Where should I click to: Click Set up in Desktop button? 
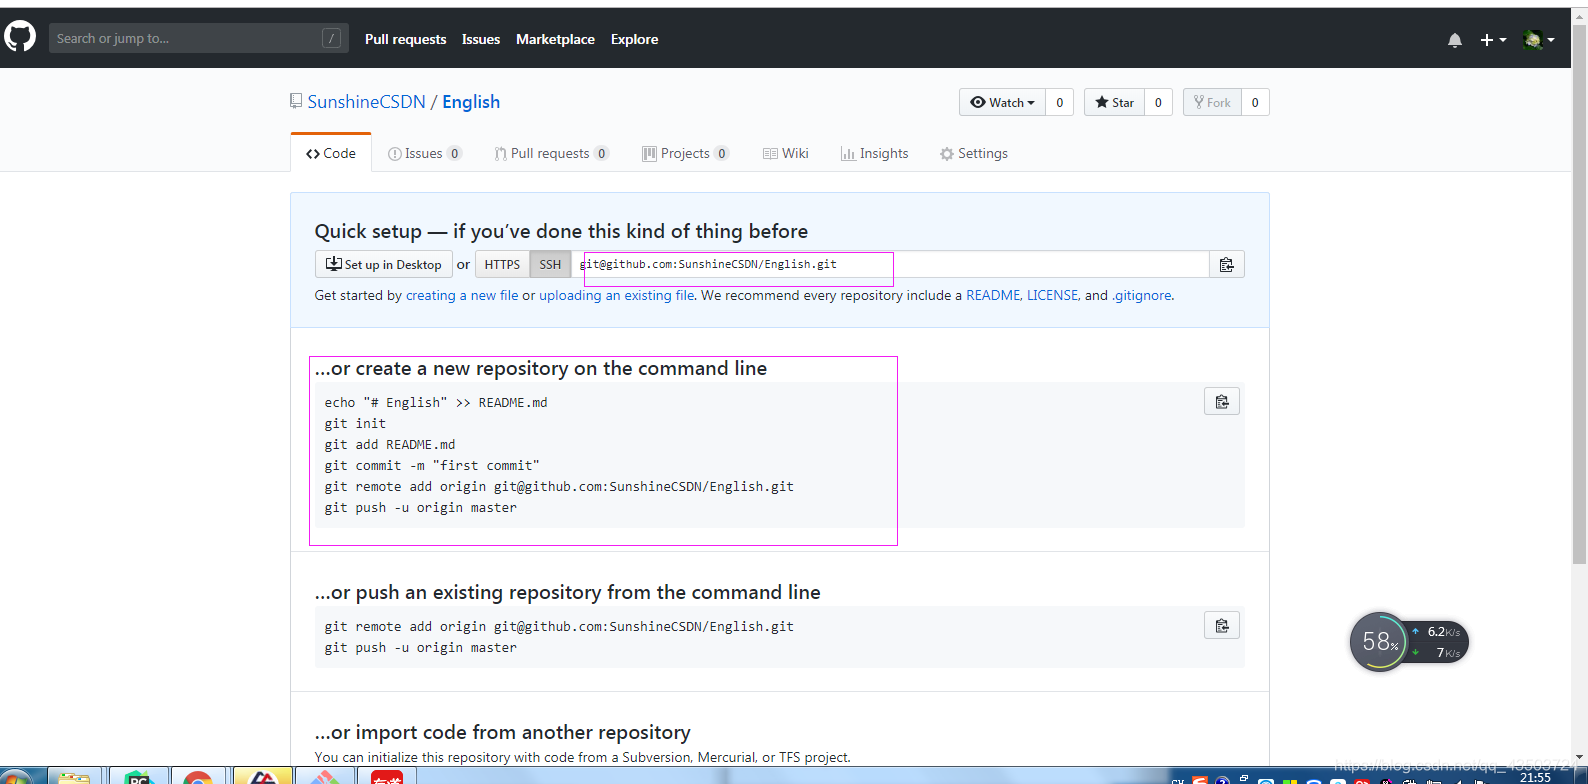click(x=383, y=264)
